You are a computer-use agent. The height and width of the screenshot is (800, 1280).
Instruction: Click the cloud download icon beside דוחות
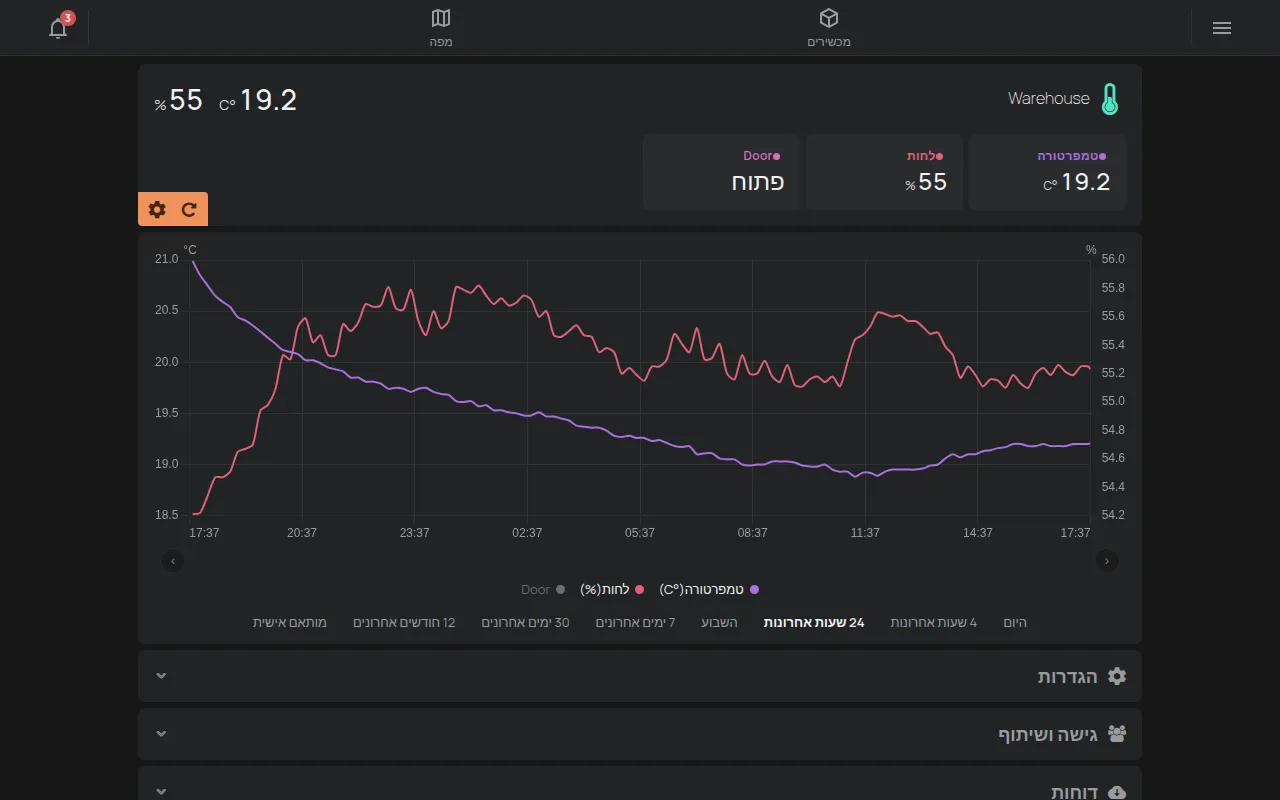[1117, 792]
